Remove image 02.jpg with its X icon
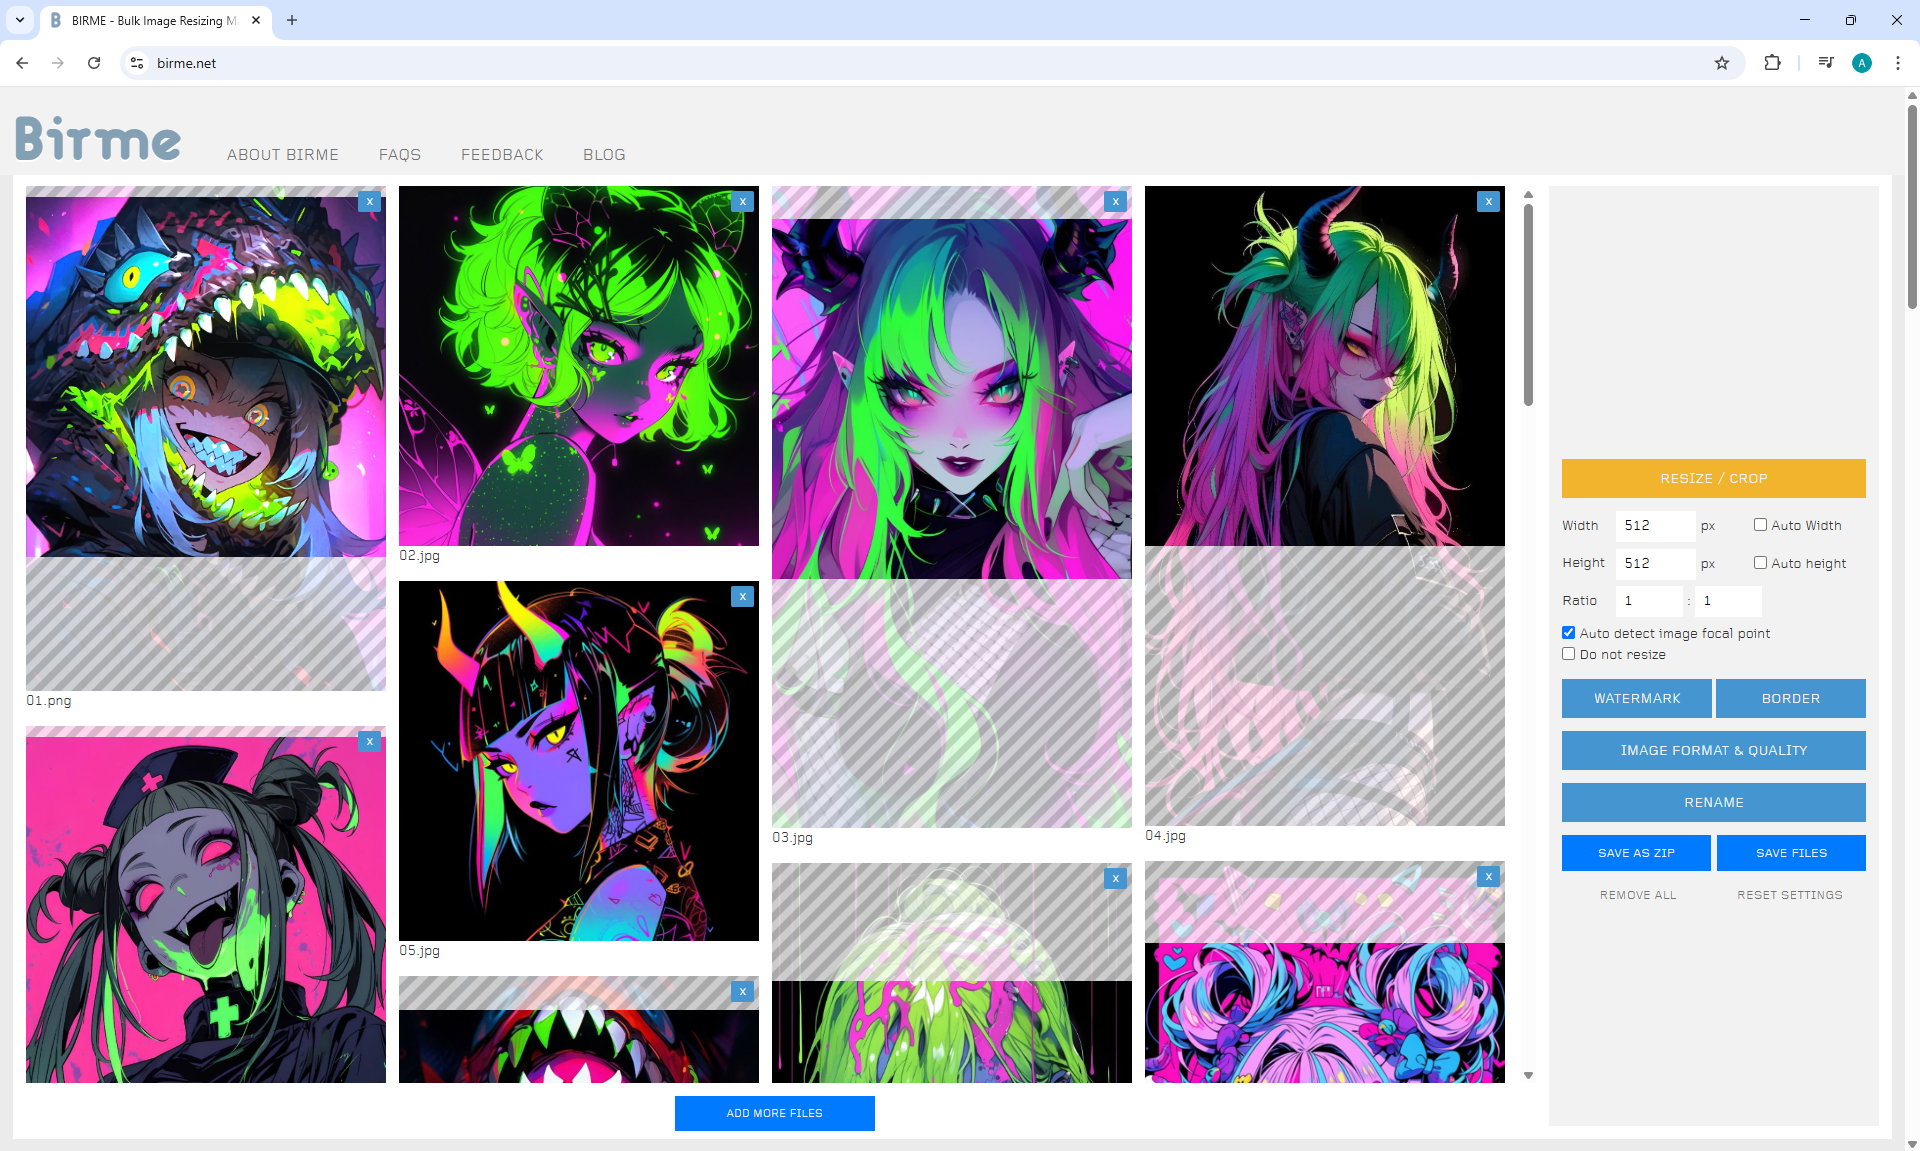 (742, 201)
